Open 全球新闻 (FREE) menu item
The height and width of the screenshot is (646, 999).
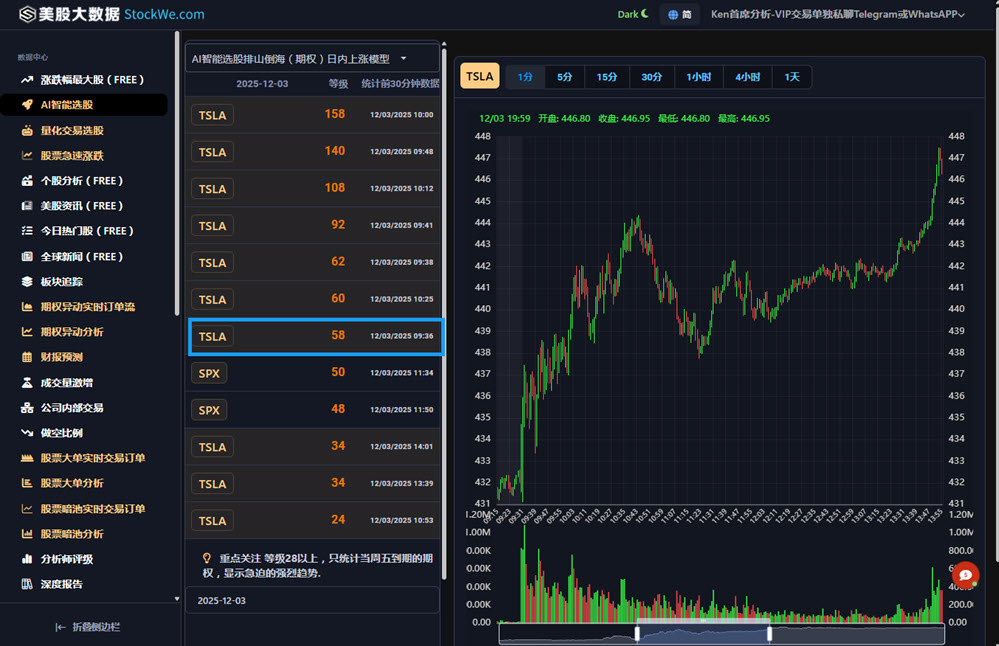pos(81,257)
